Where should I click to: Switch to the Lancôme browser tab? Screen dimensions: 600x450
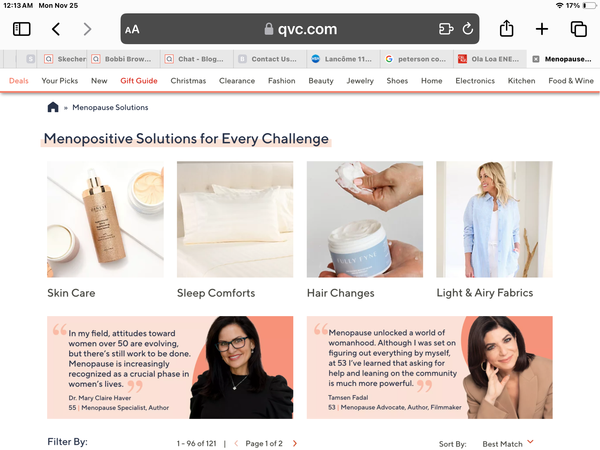pyautogui.click(x=343, y=59)
